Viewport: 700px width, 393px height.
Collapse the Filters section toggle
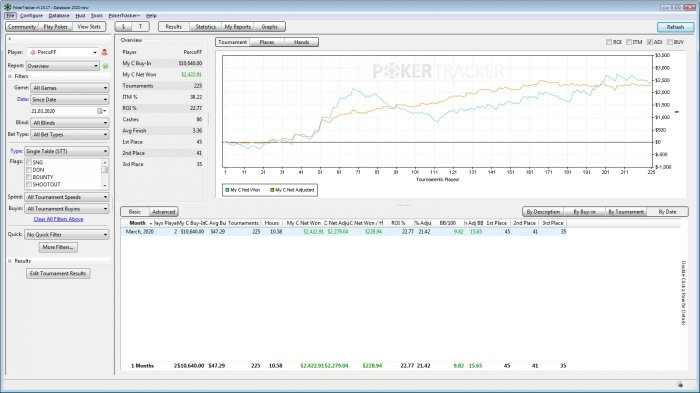10,76
